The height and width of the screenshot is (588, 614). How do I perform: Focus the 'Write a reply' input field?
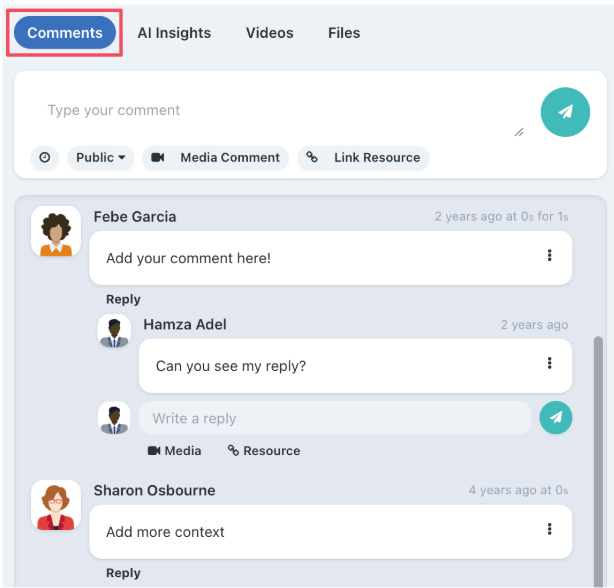coord(334,418)
